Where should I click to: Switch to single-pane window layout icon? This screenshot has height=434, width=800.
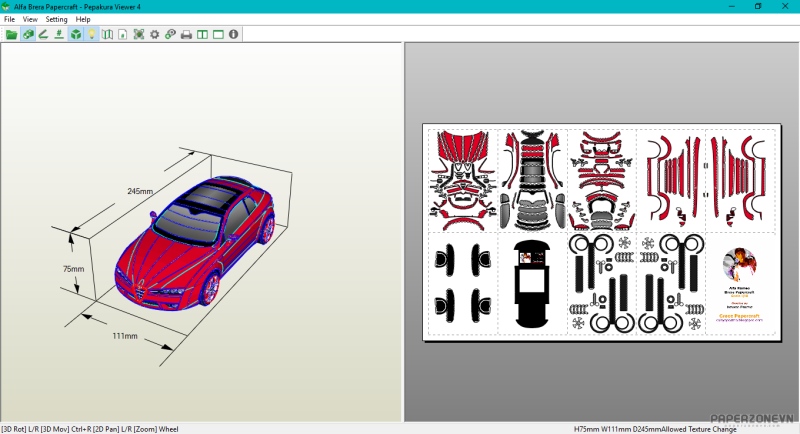[x=218, y=34]
